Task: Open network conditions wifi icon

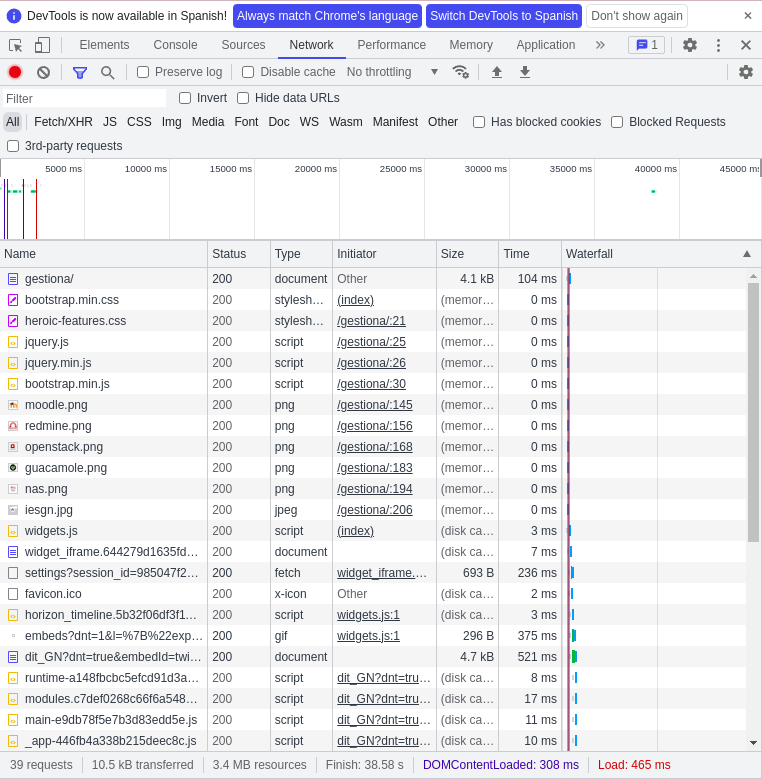Action: coord(460,72)
